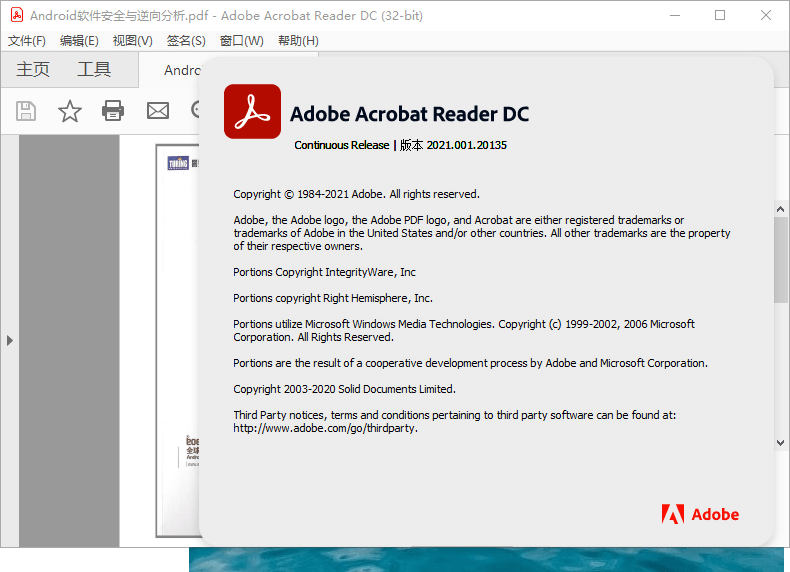Click the Copyright 1984-2021 Adobe line
The width and height of the screenshot is (790, 572).
click(x=356, y=194)
